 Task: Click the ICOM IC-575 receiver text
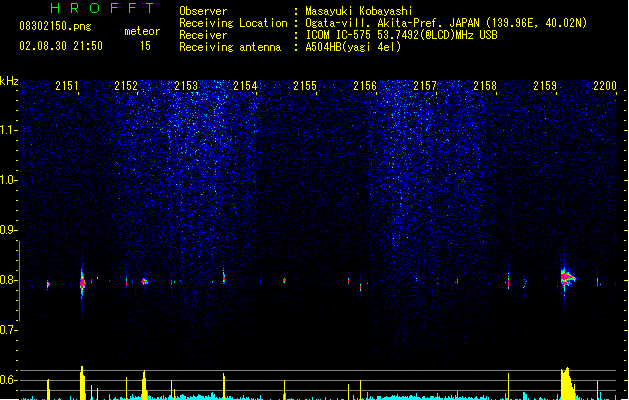[402, 35]
